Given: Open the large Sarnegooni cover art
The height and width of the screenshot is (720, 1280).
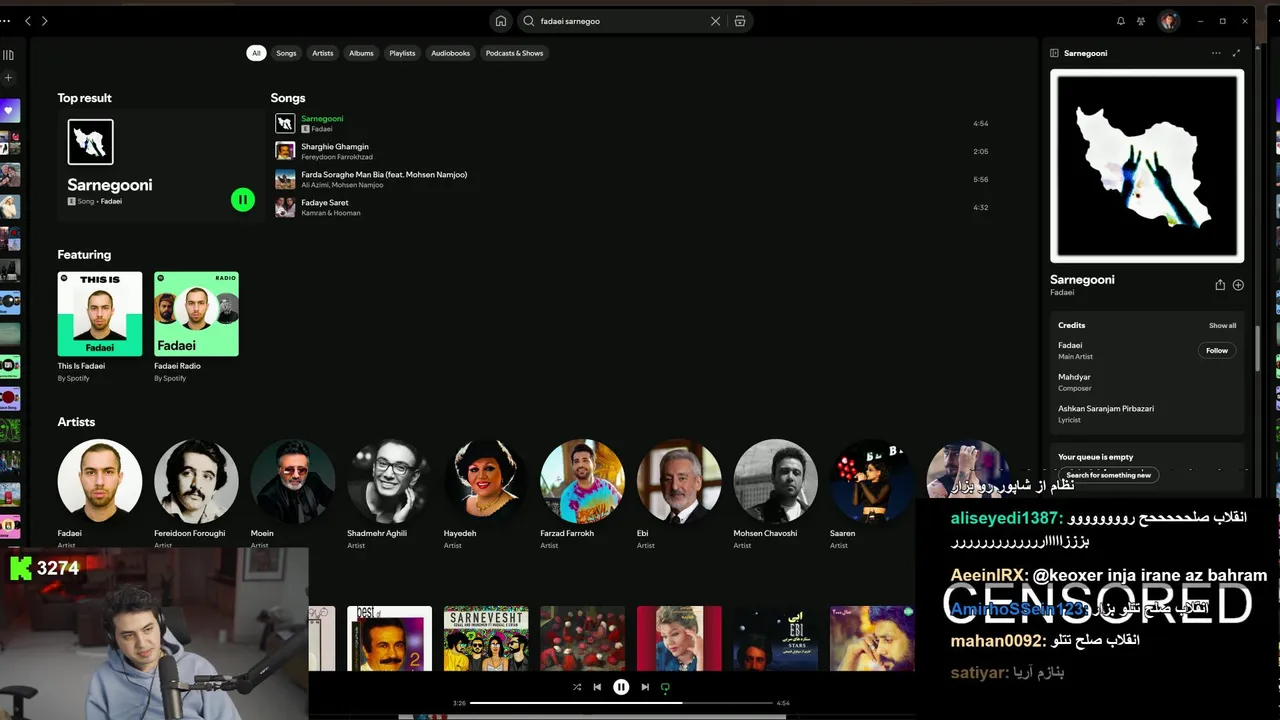Looking at the screenshot, I should tap(1147, 166).
